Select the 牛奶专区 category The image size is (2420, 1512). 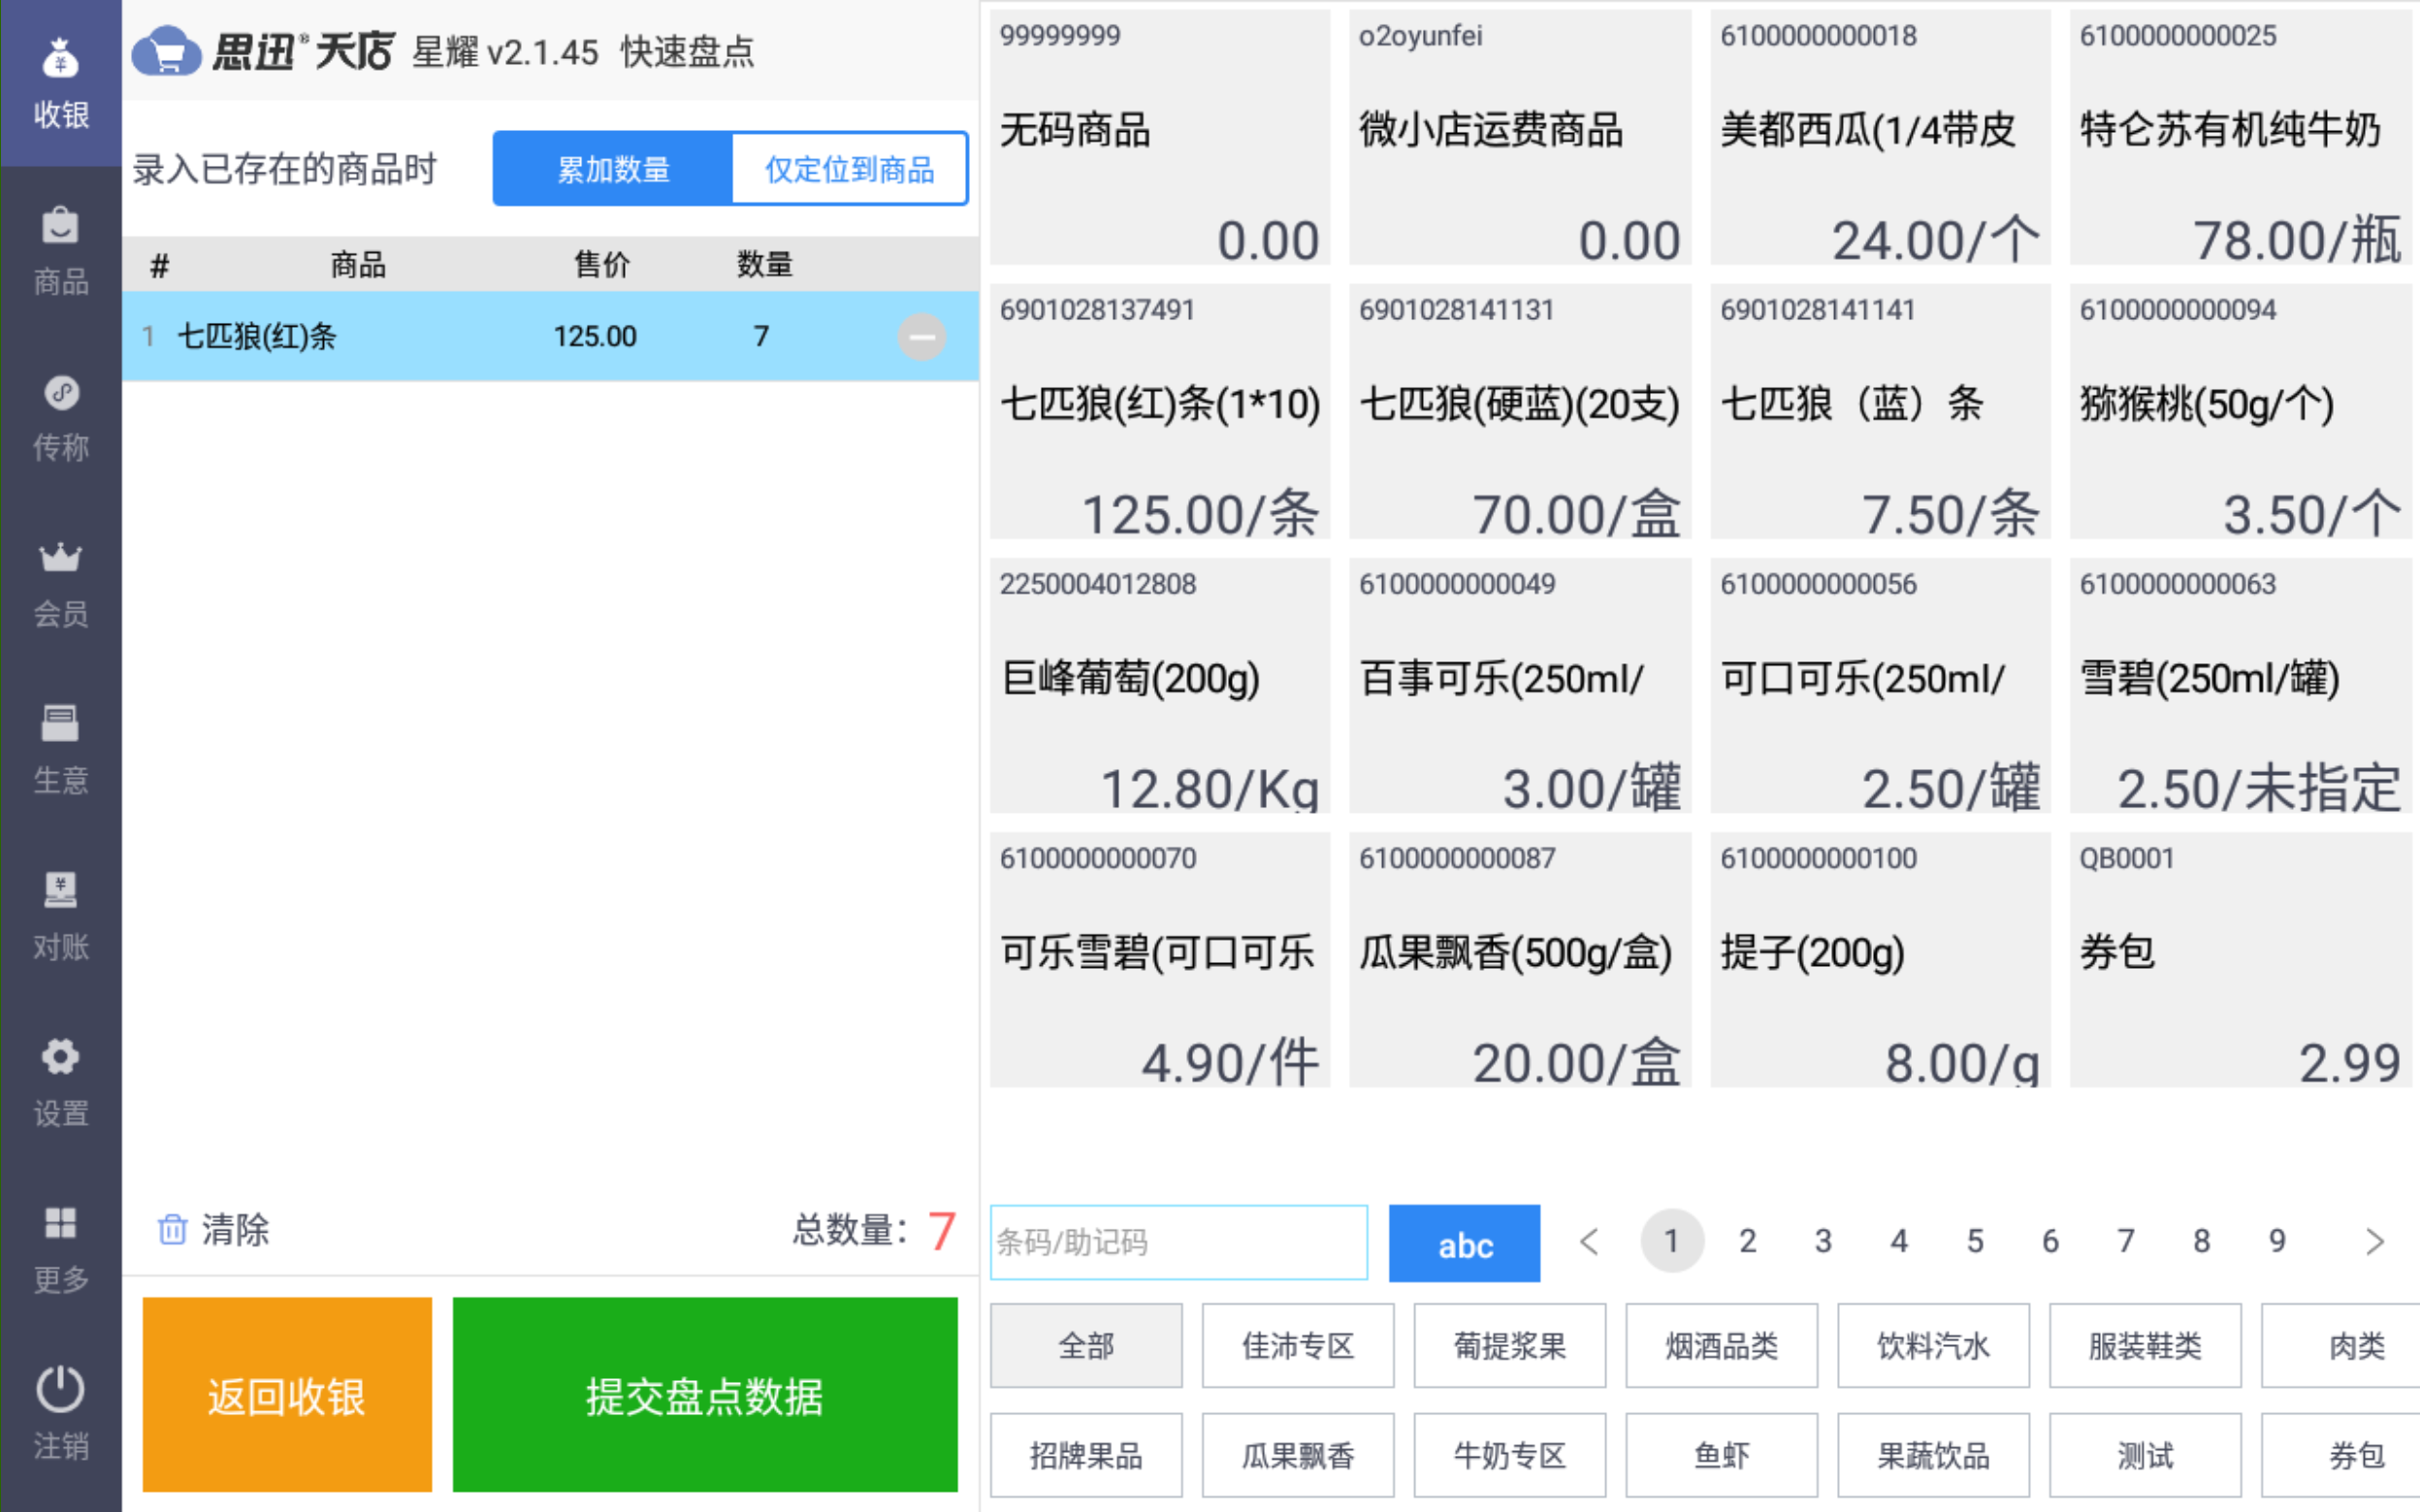[1510, 1456]
